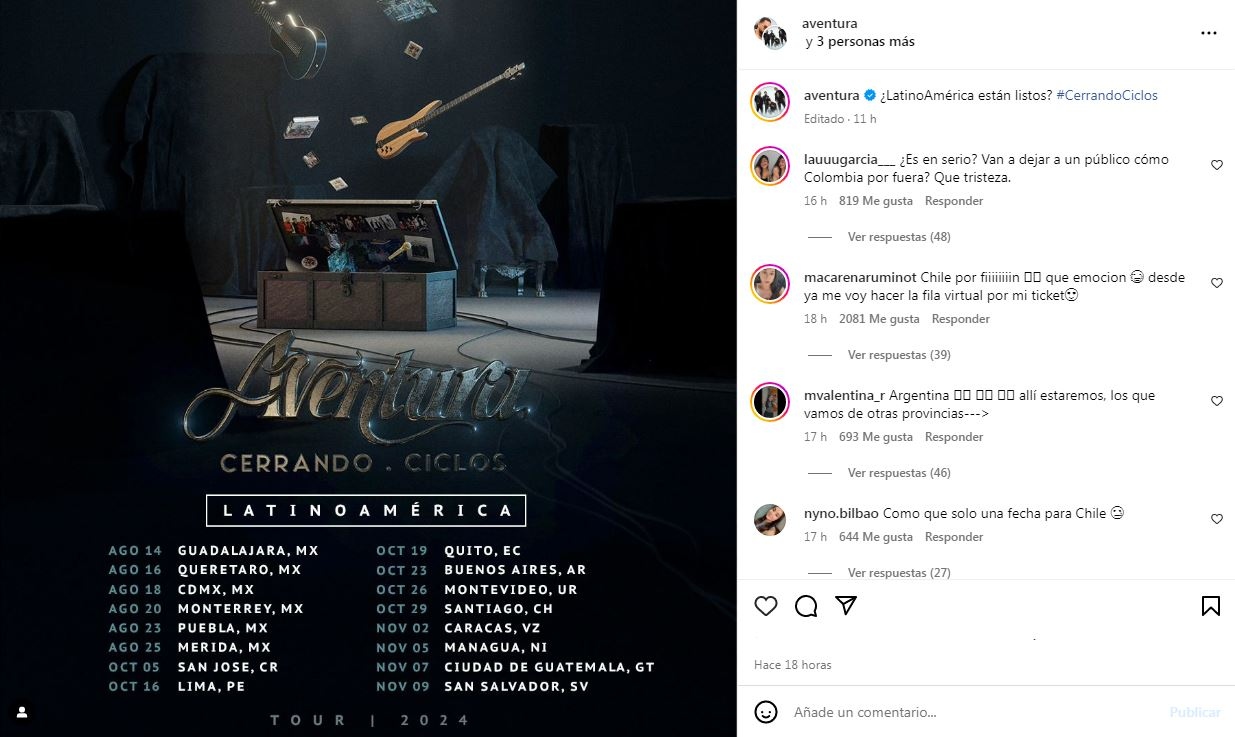Like the post with the heart icon
1235x737 pixels.
coord(766,606)
